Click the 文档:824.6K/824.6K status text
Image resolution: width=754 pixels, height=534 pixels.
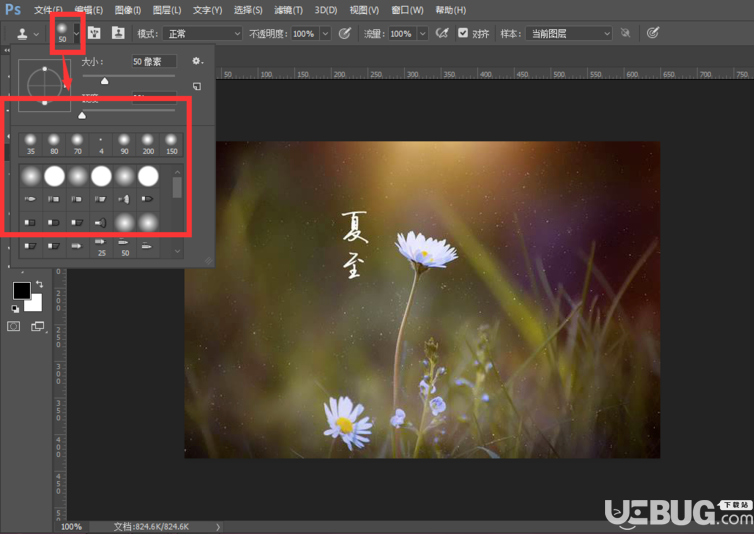151,527
